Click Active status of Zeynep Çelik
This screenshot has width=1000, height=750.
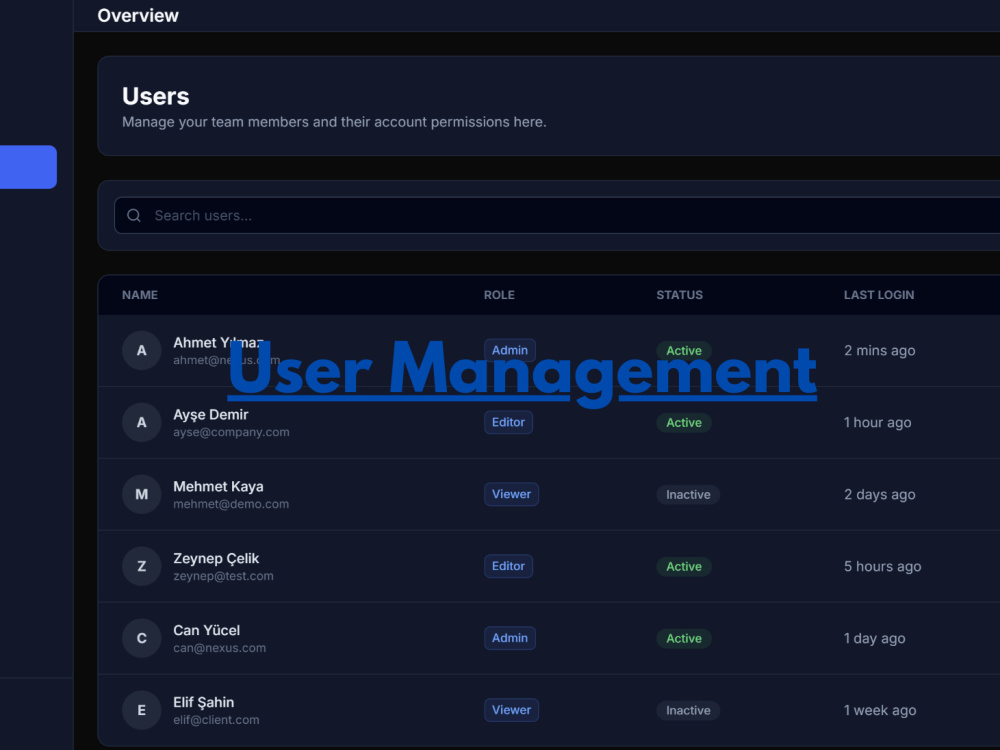click(x=684, y=567)
